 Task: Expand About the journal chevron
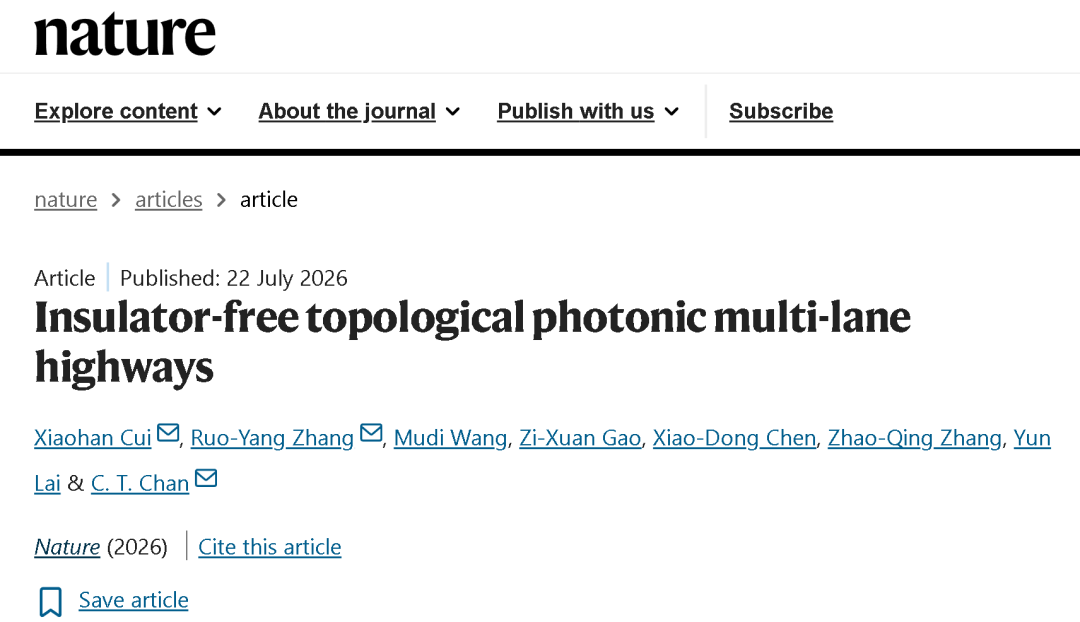453,112
